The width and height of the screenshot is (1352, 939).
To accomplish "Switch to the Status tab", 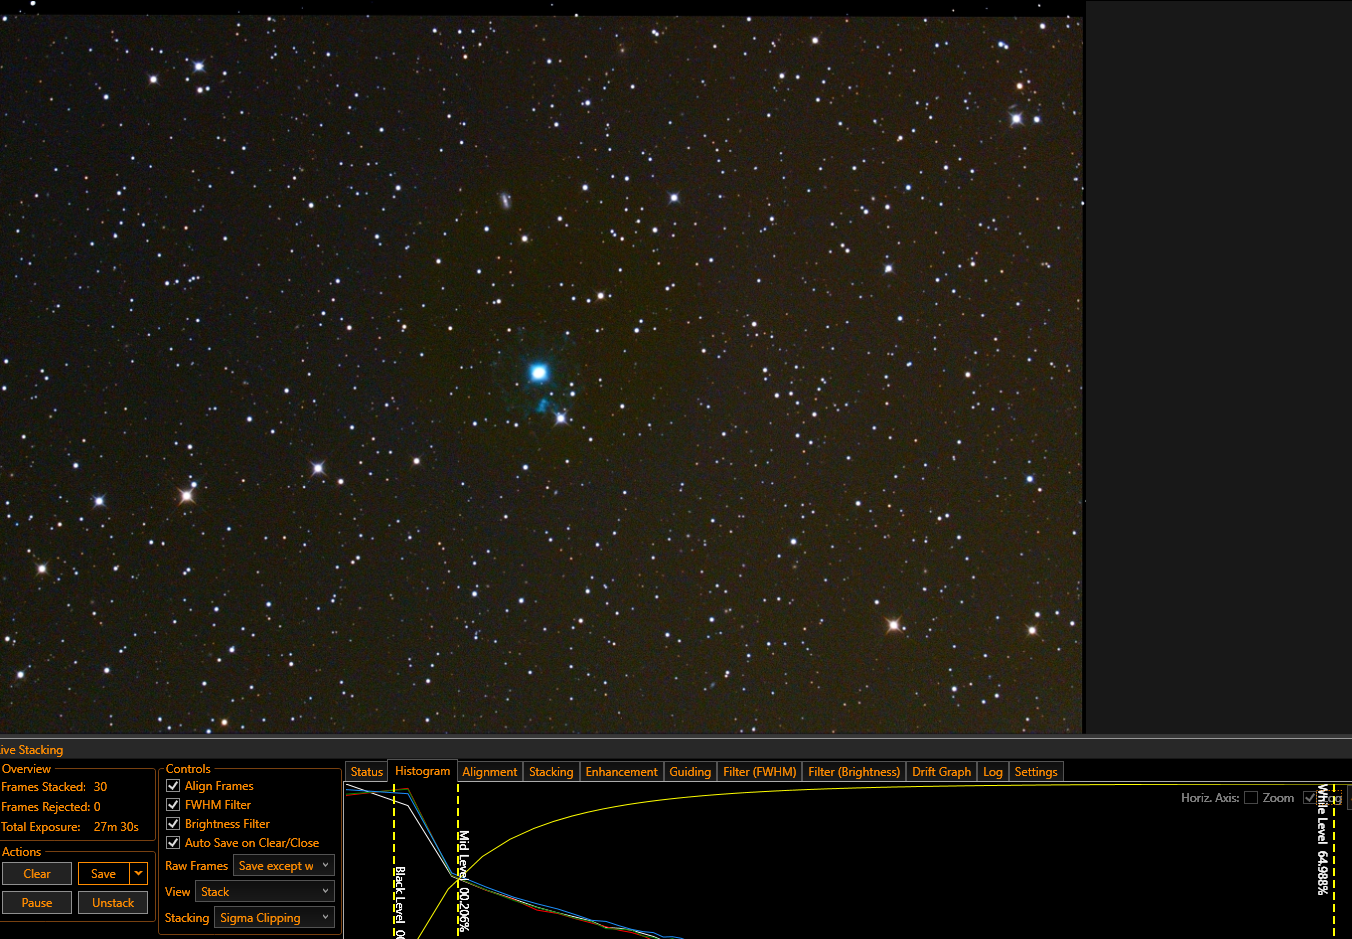I will coord(367,772).
